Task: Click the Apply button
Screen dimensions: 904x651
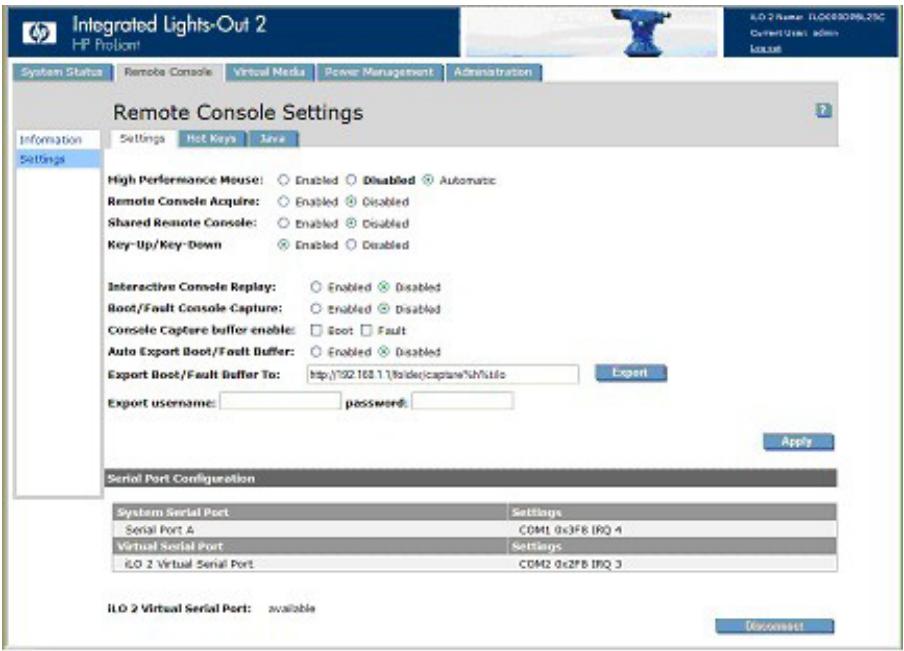Action: [798, 442]
